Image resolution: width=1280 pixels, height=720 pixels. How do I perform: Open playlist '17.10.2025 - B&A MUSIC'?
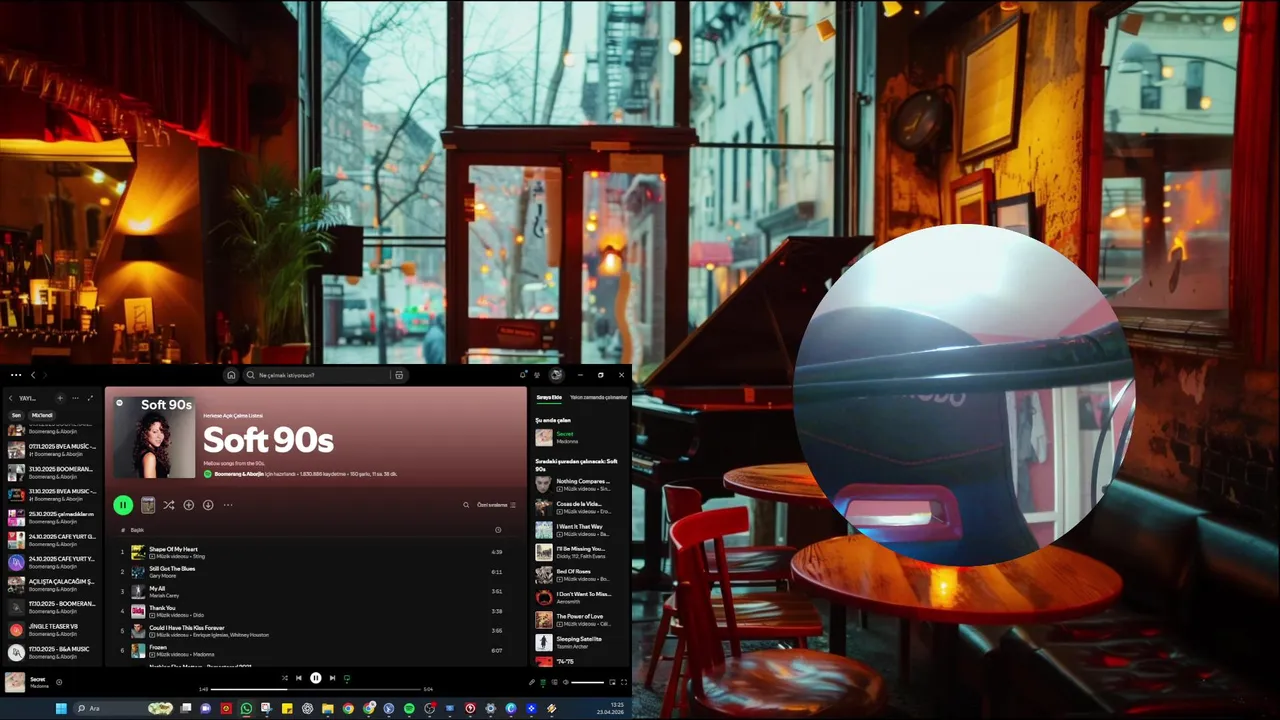[52, 652]
